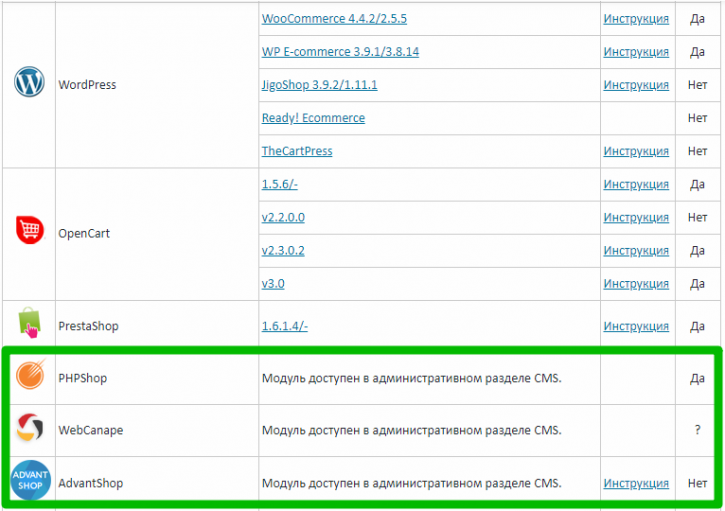
Task: Click Да in the PHPShop row
Action: pyautogui.click(x=697, y=378)
